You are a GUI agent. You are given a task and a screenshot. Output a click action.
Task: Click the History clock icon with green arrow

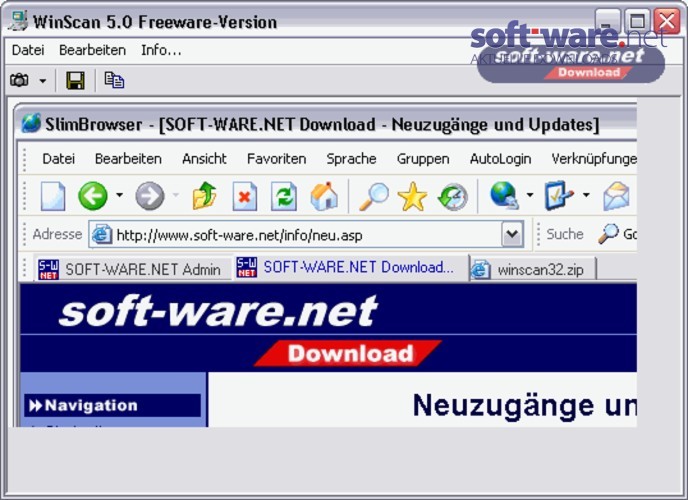453,196
